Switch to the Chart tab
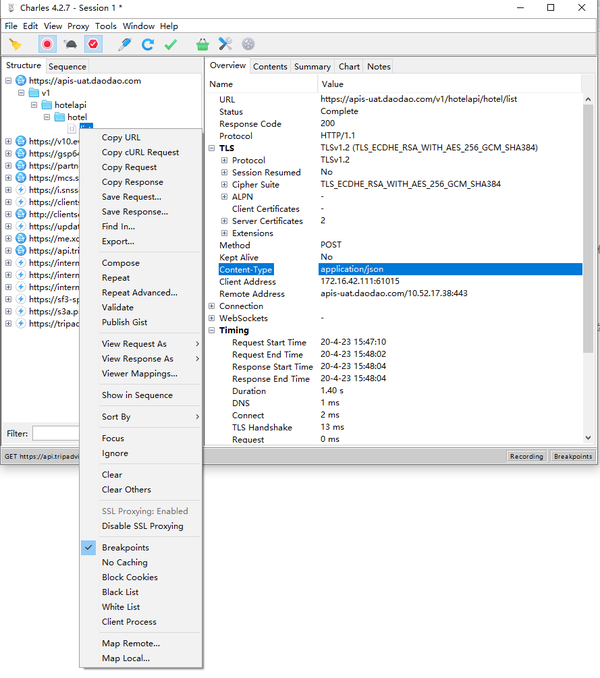The width and height of the screenshot is (600, 678). [x=349, y=67]
